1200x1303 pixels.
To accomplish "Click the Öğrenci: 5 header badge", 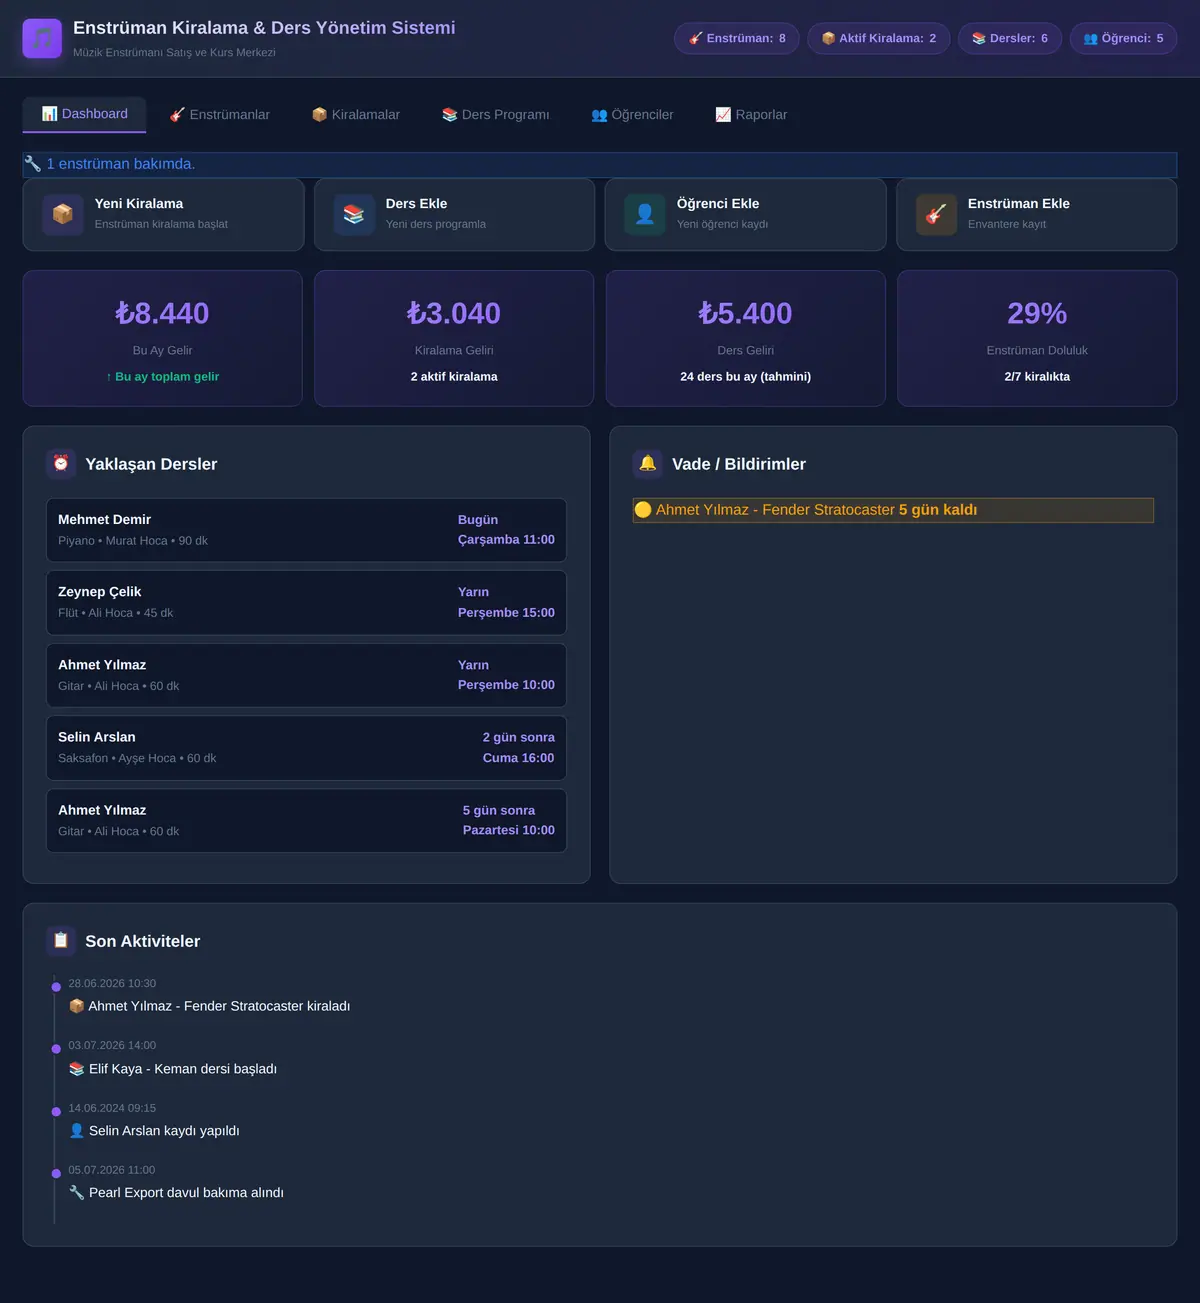I will pyautogui.click(x=1124, y=39).
